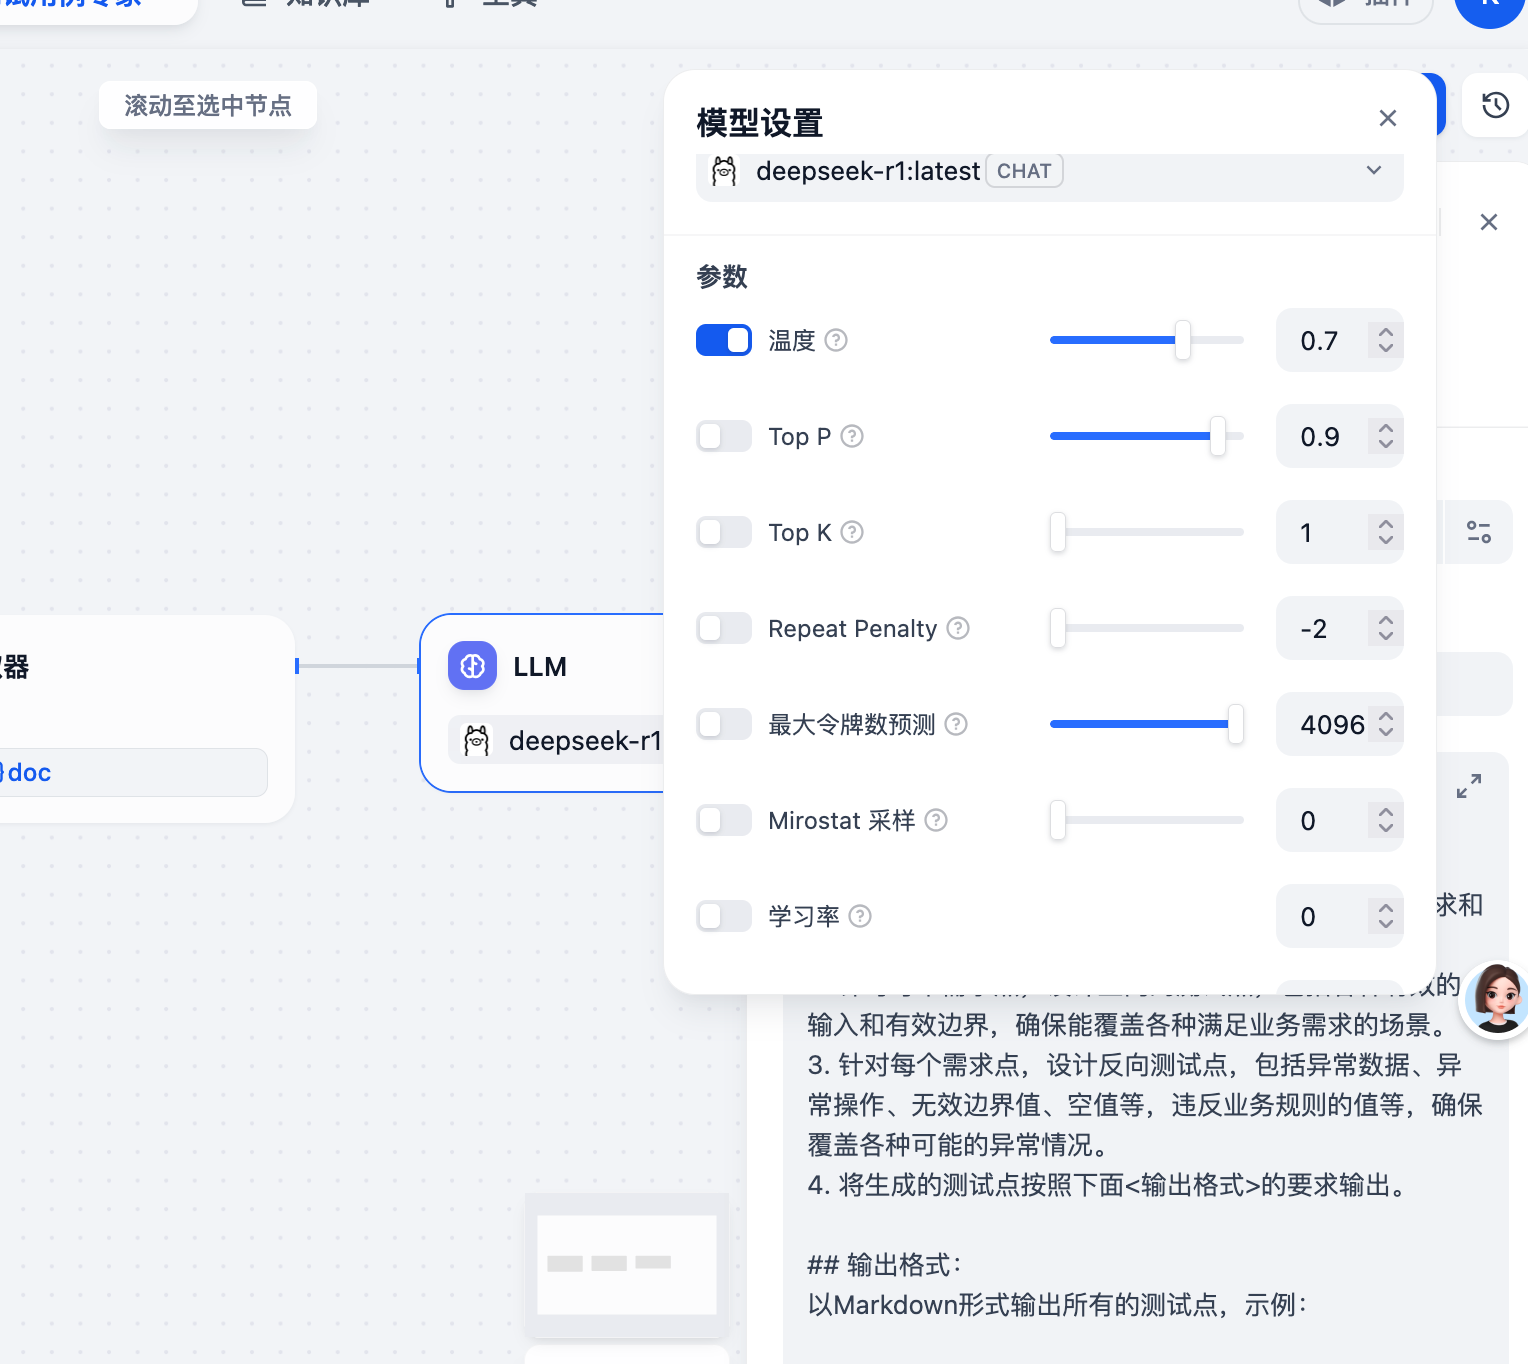Screen dimensions: 1528x1364
Task: Click the CHAT badge on model selector
Action: click(1024, 171)
